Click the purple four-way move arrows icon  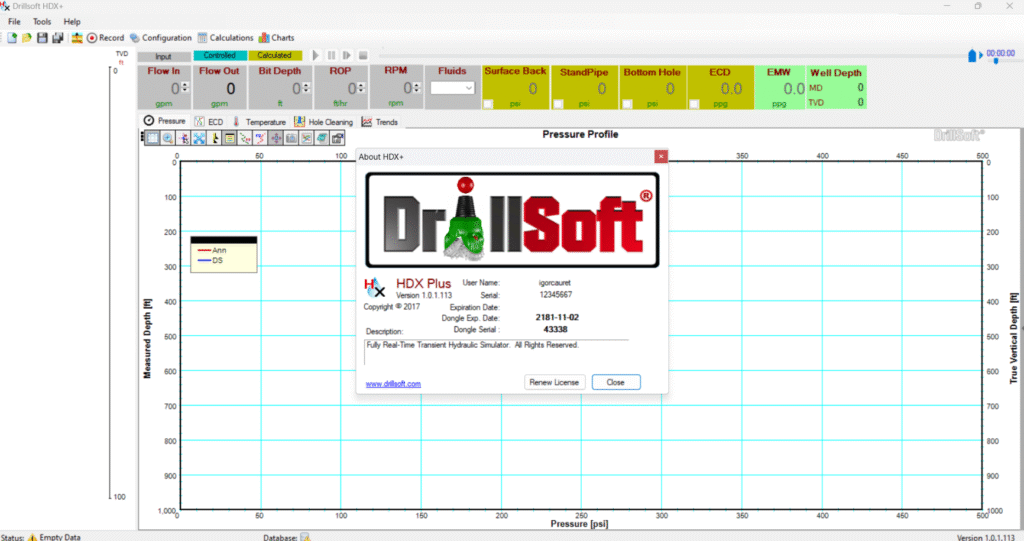coord(276,138)
